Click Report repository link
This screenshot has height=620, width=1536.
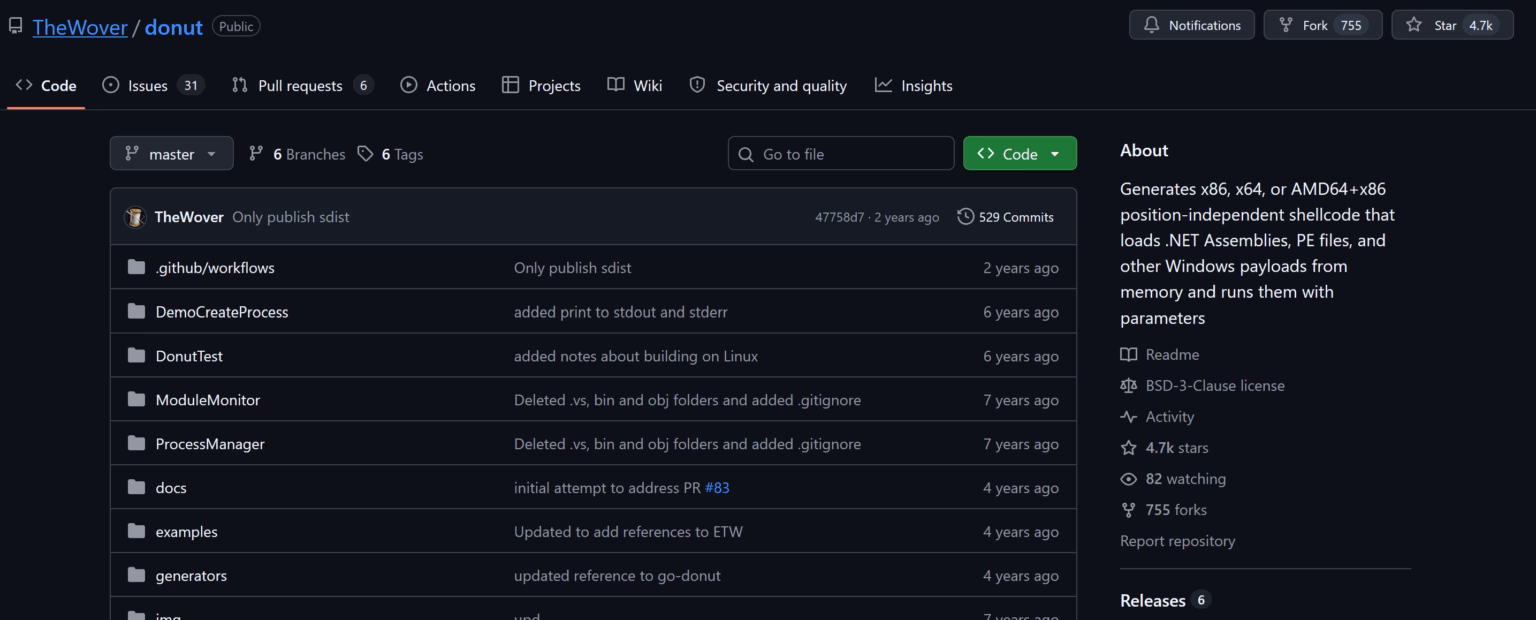tap(1177, 541)
